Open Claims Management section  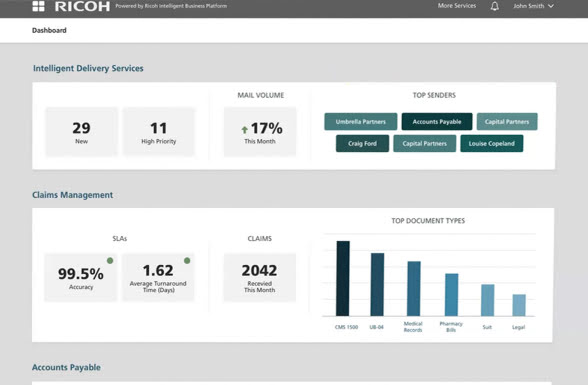pyautogui.click(x=72, y=195)
